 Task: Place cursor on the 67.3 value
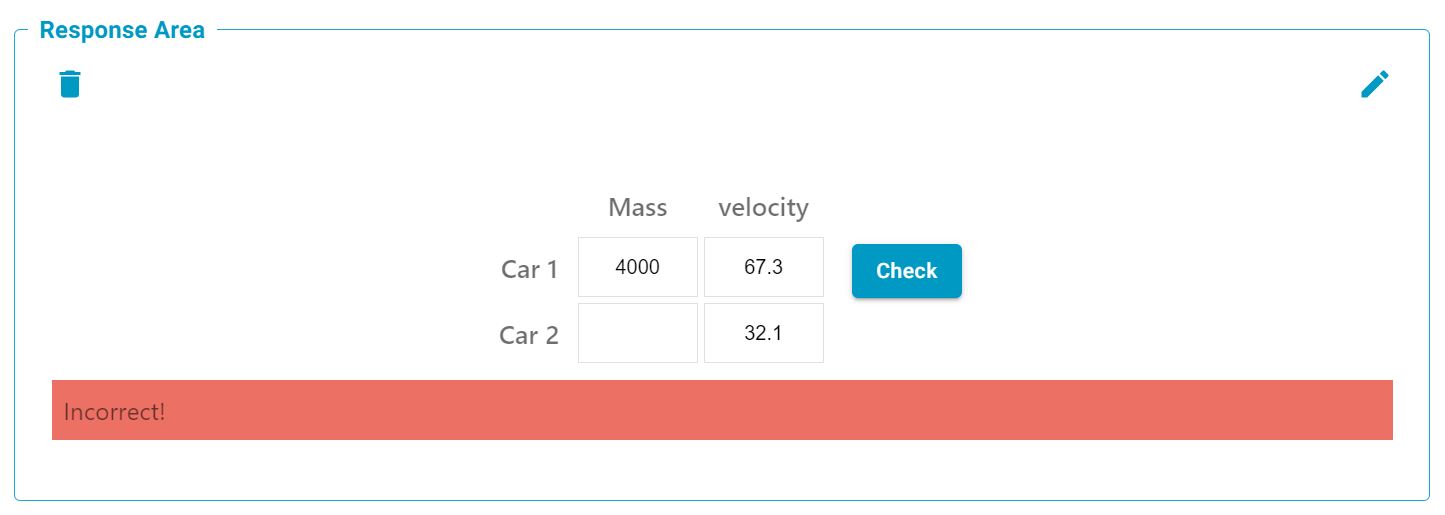(x=764, y=267)
